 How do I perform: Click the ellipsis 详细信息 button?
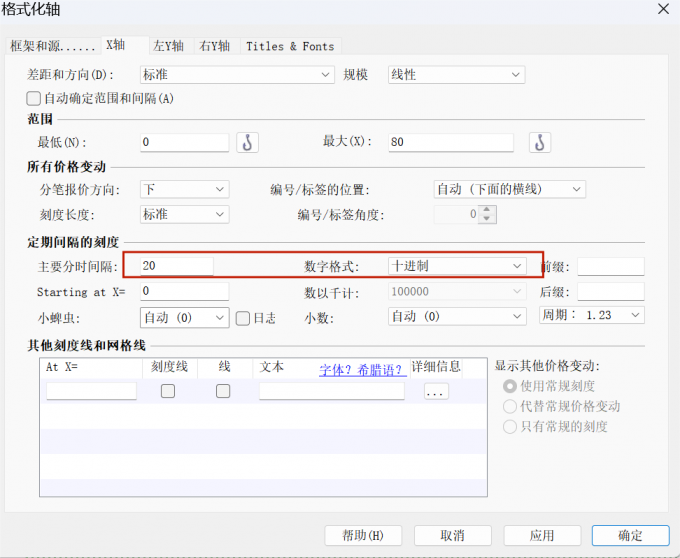click(x=435, y=392)
